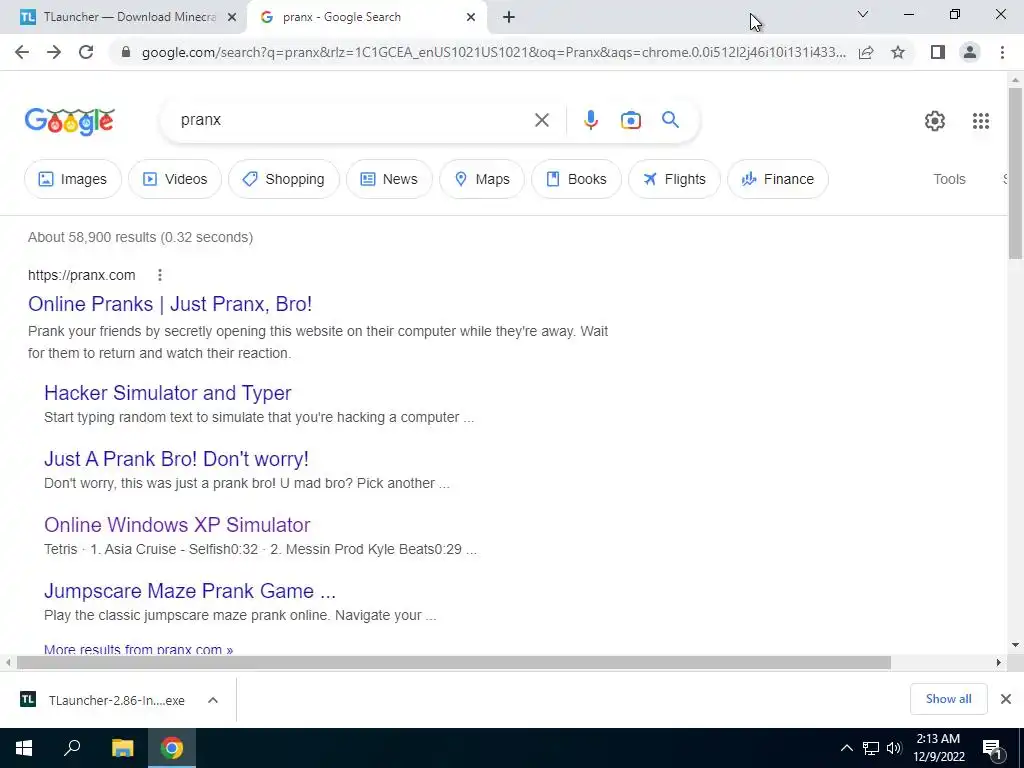Go forward with the browser forward arrow
This screenshot has width=1024, height=768.
coord(54,52)
